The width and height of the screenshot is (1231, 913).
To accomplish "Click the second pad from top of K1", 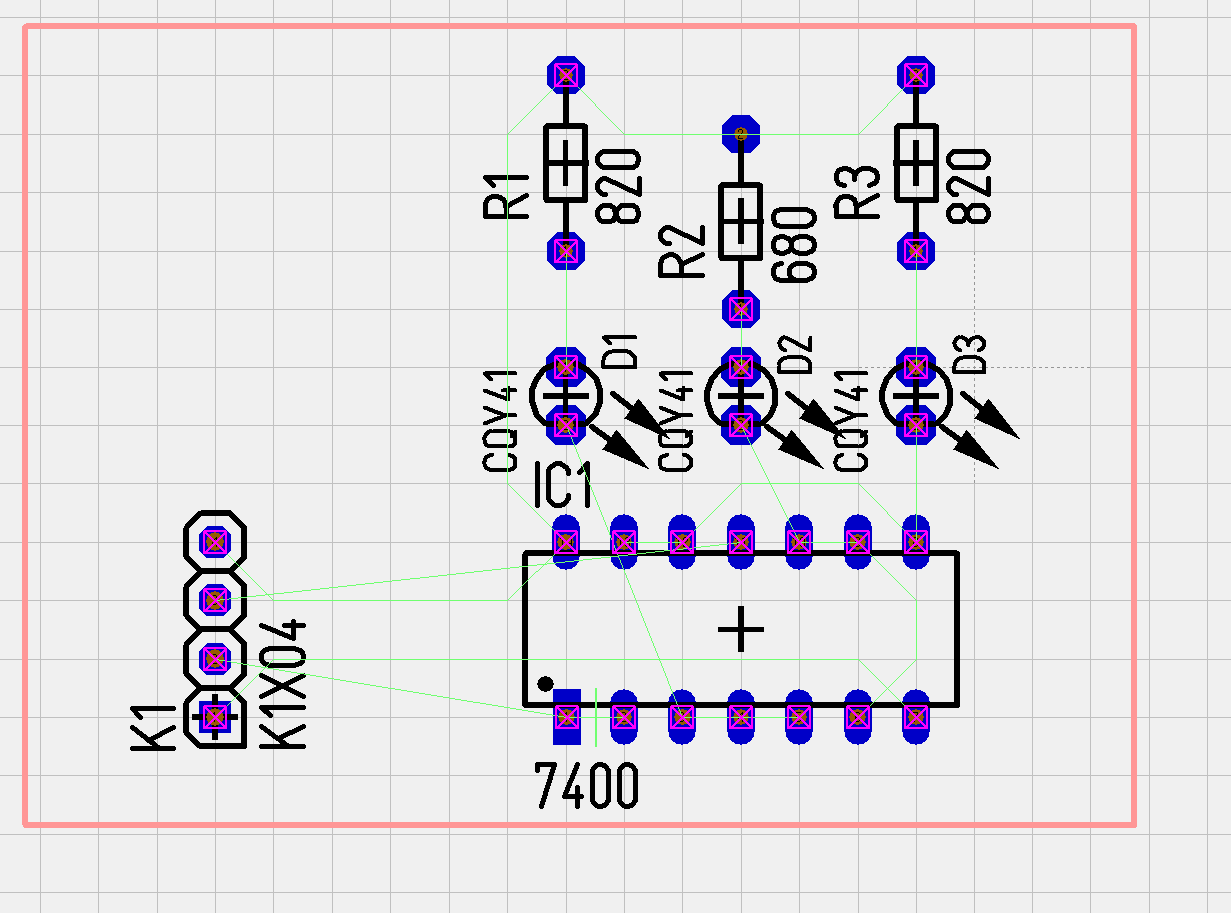I will (215, 600).
